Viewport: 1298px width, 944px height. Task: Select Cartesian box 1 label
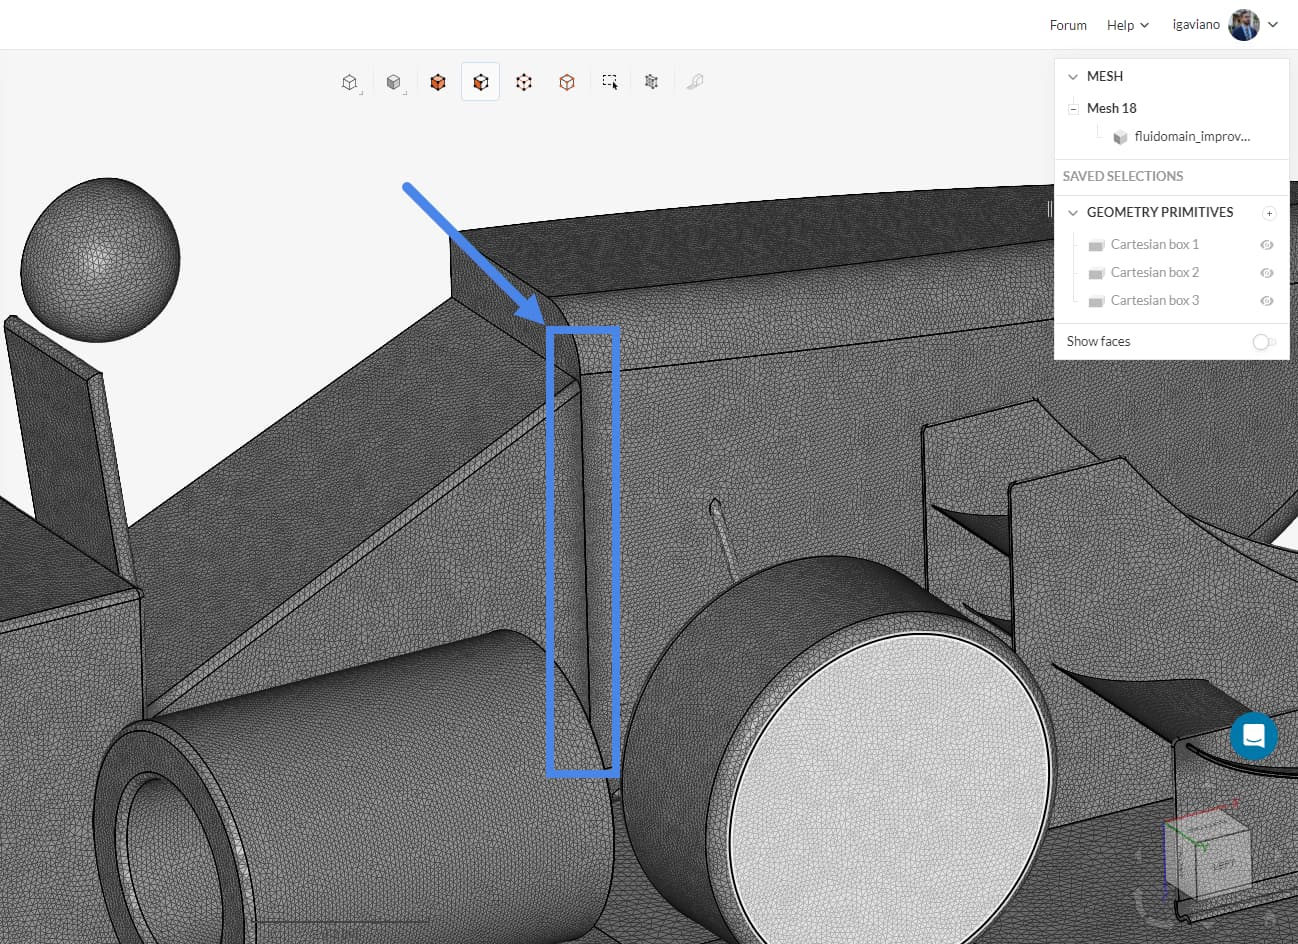pos(1155,244)
